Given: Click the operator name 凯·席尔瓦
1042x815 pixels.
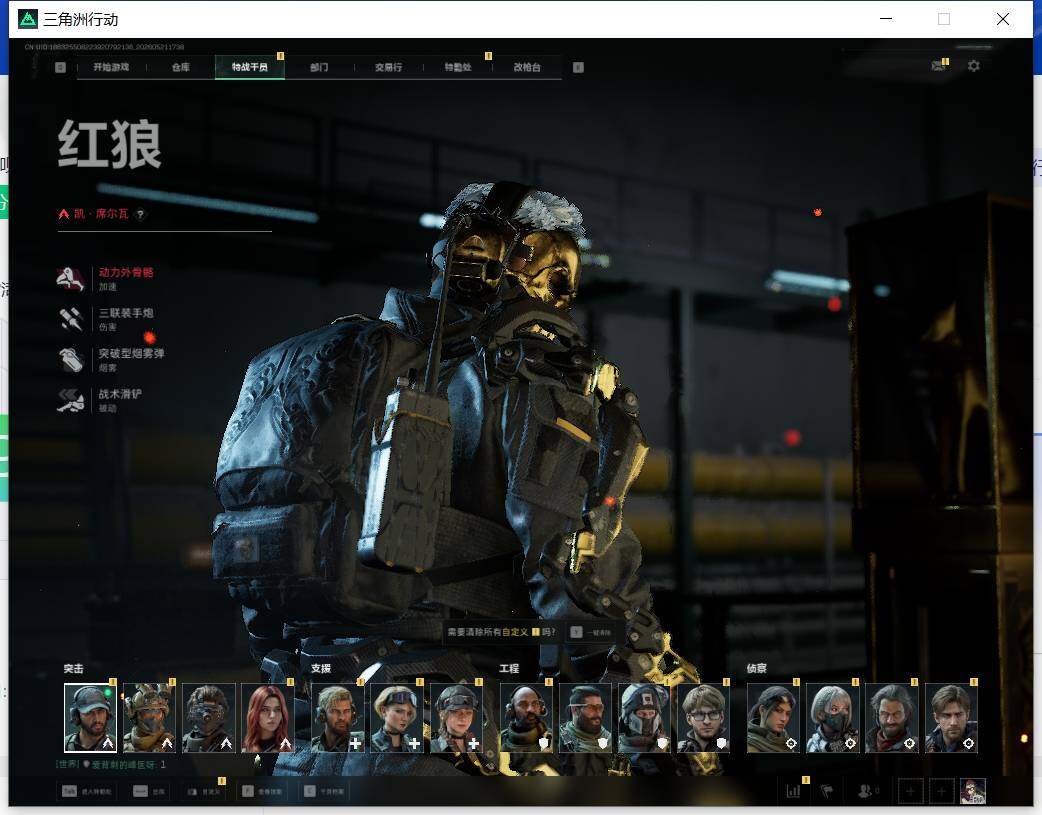Looking at the screenshot, I should 101,214.
